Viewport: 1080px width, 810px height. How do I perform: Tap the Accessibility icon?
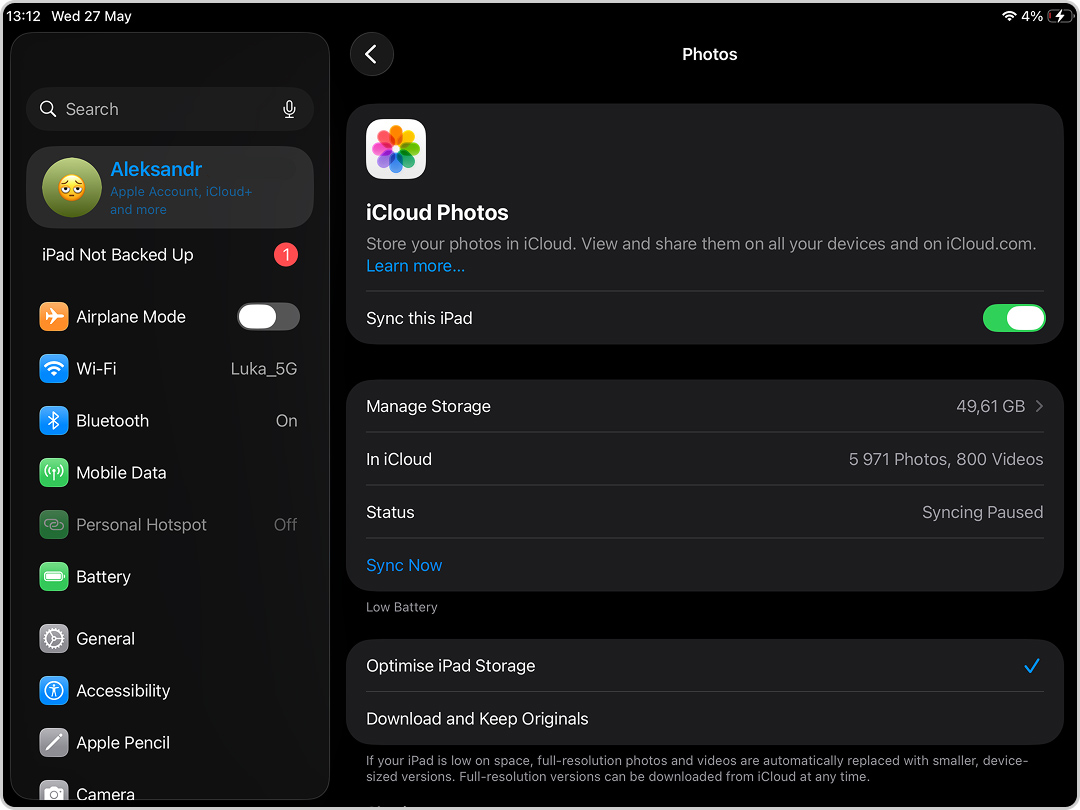click(x=54, y=691)
